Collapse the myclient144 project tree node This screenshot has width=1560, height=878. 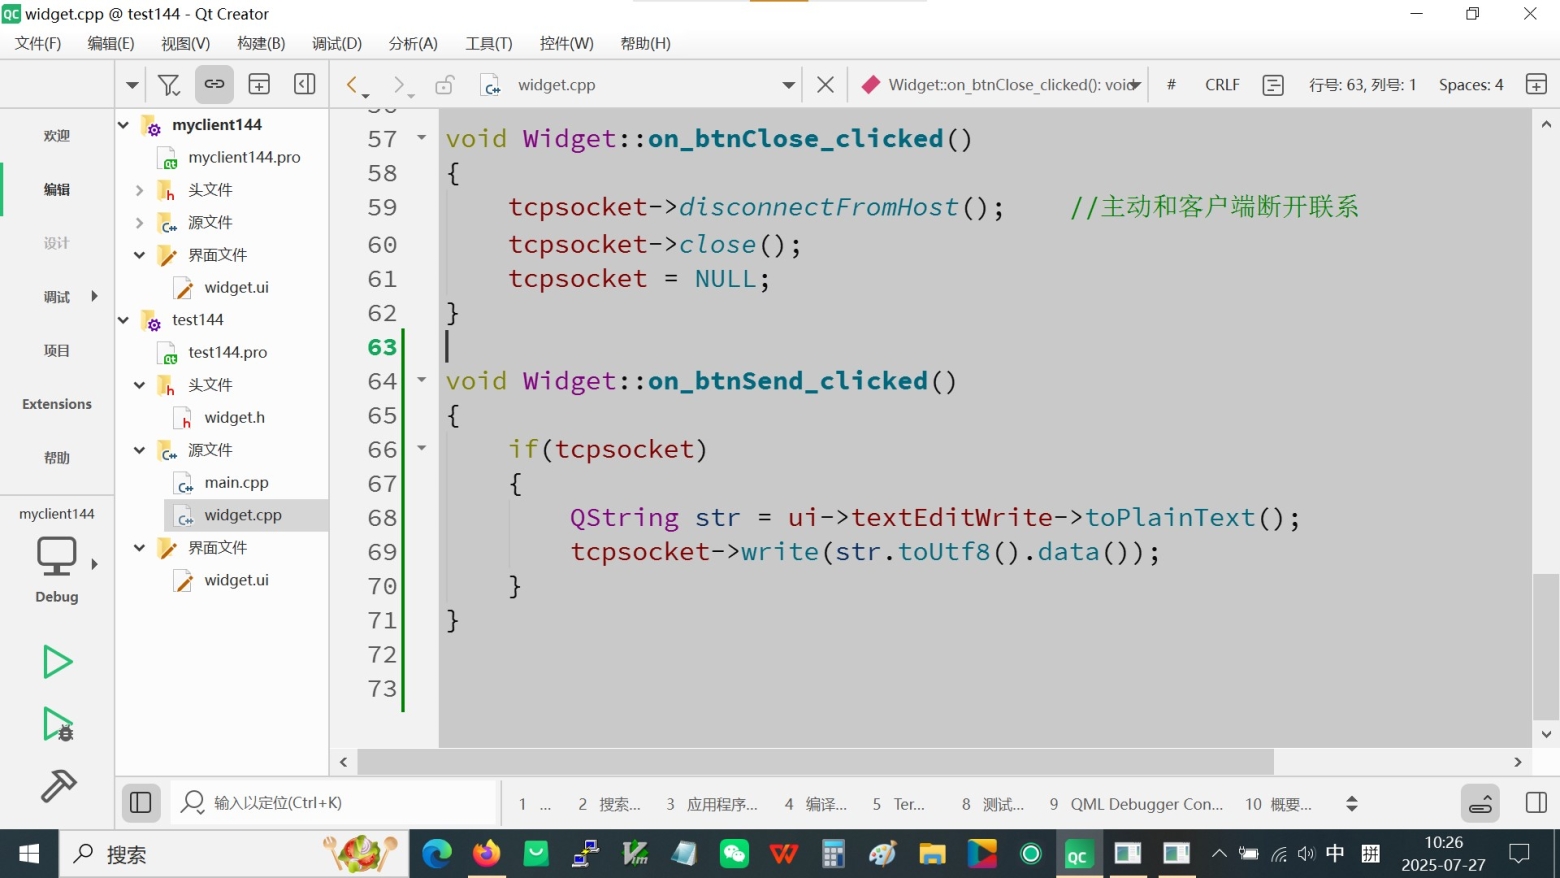(x=124, y=125)
